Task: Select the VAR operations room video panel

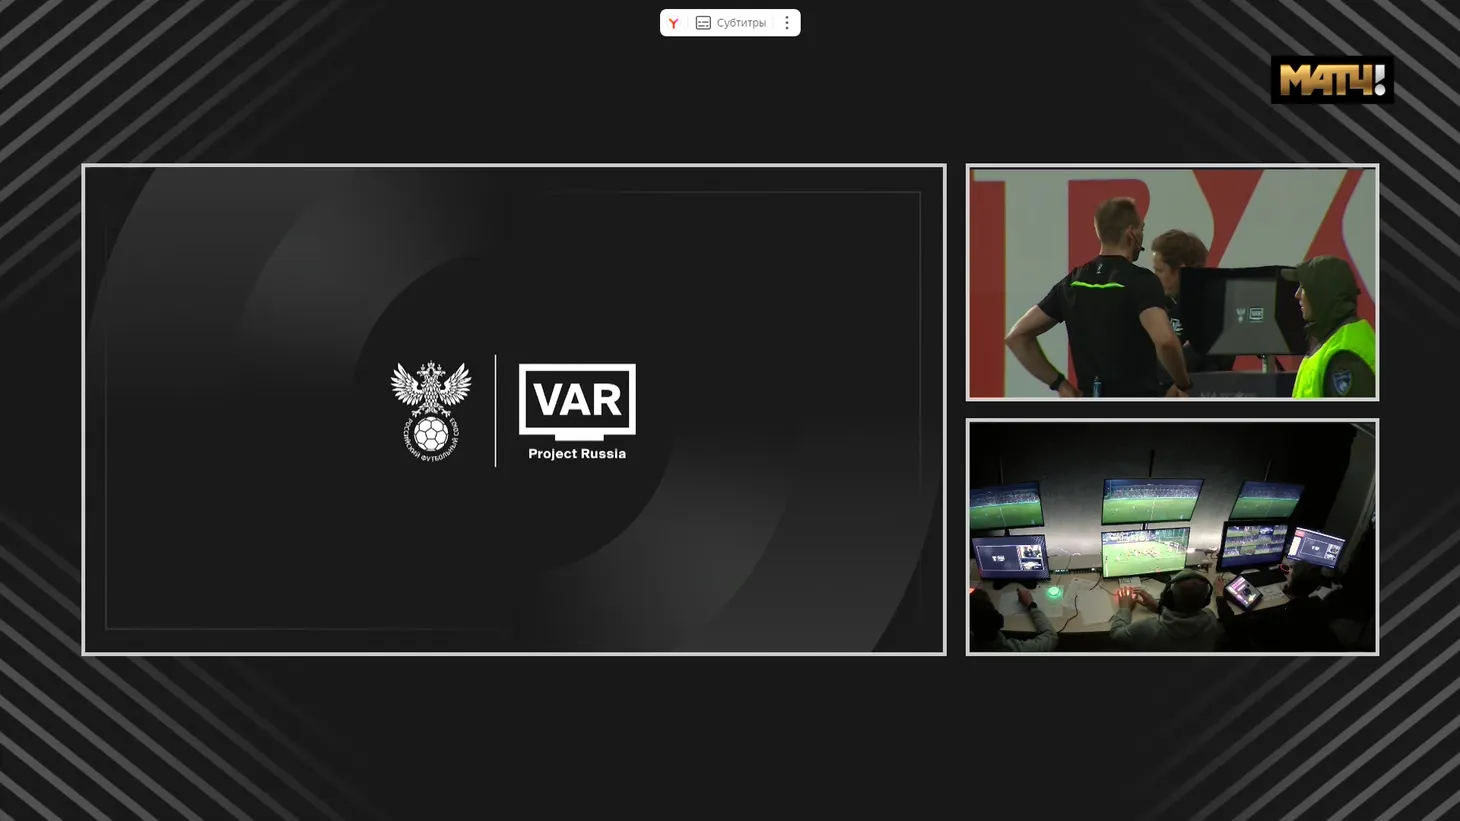Action: point(1172,537)
